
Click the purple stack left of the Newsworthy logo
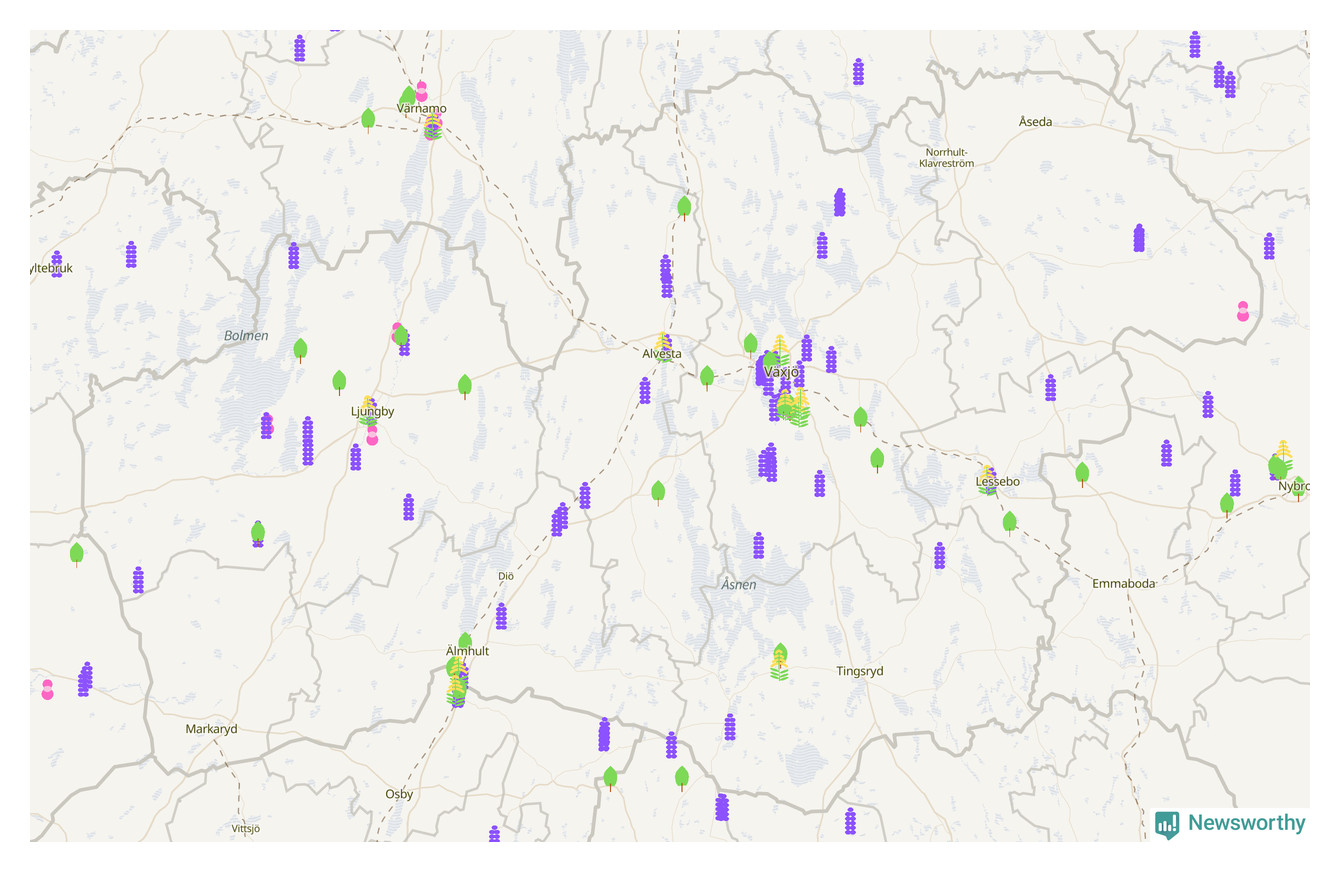850,821
